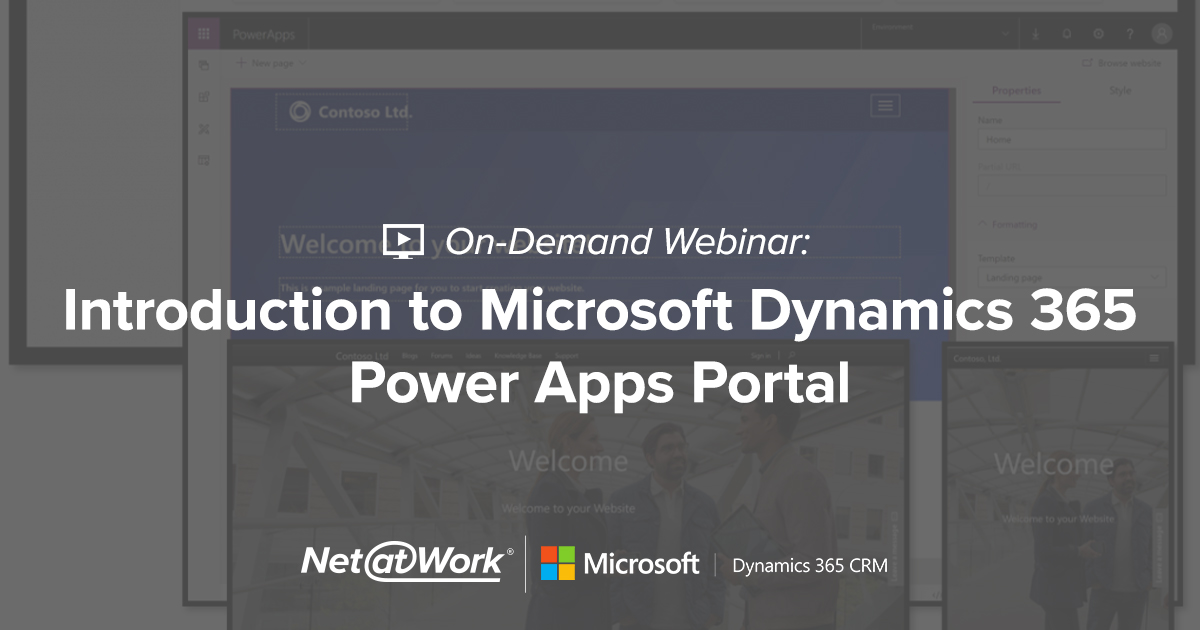This screenshot has height=630, width=1200.
Task: Open the Help question-mark icon
Action: (1129, 33)
